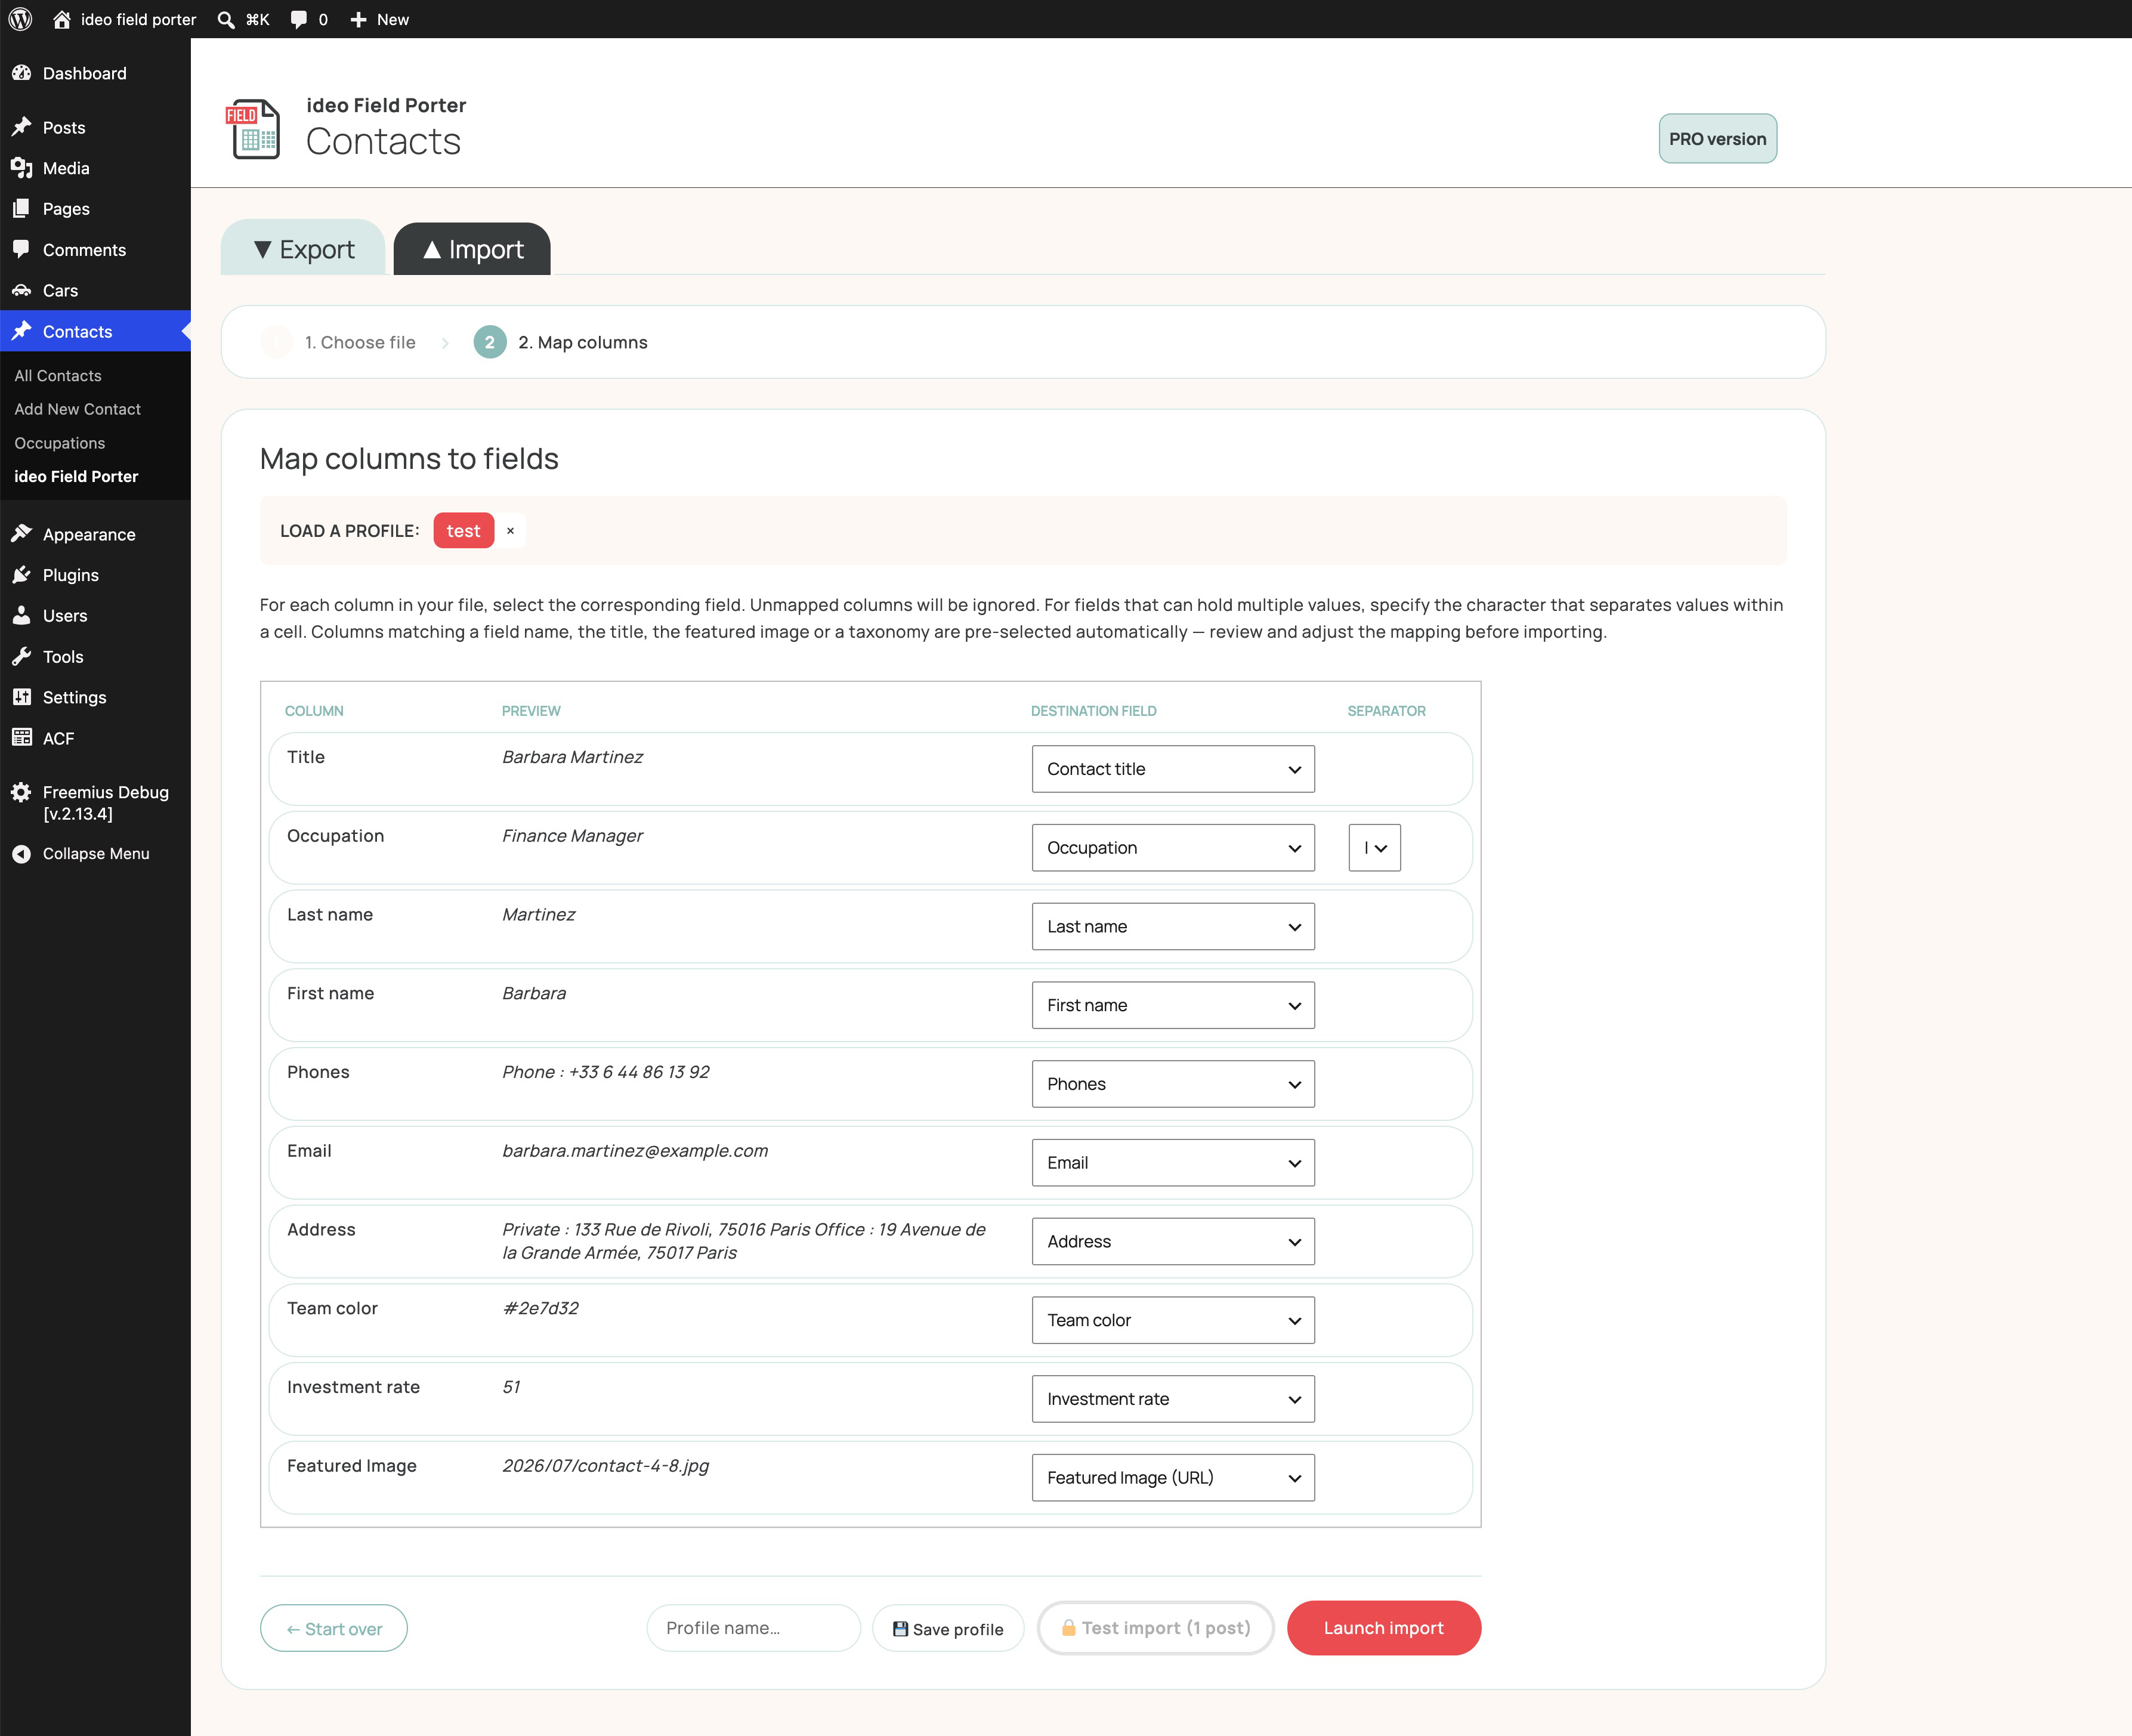The height and width of the screenshot is (1736, 2132).
Task: Open Add New Contact submenu item
Action: pyautogui.click(x=77, y=409)
